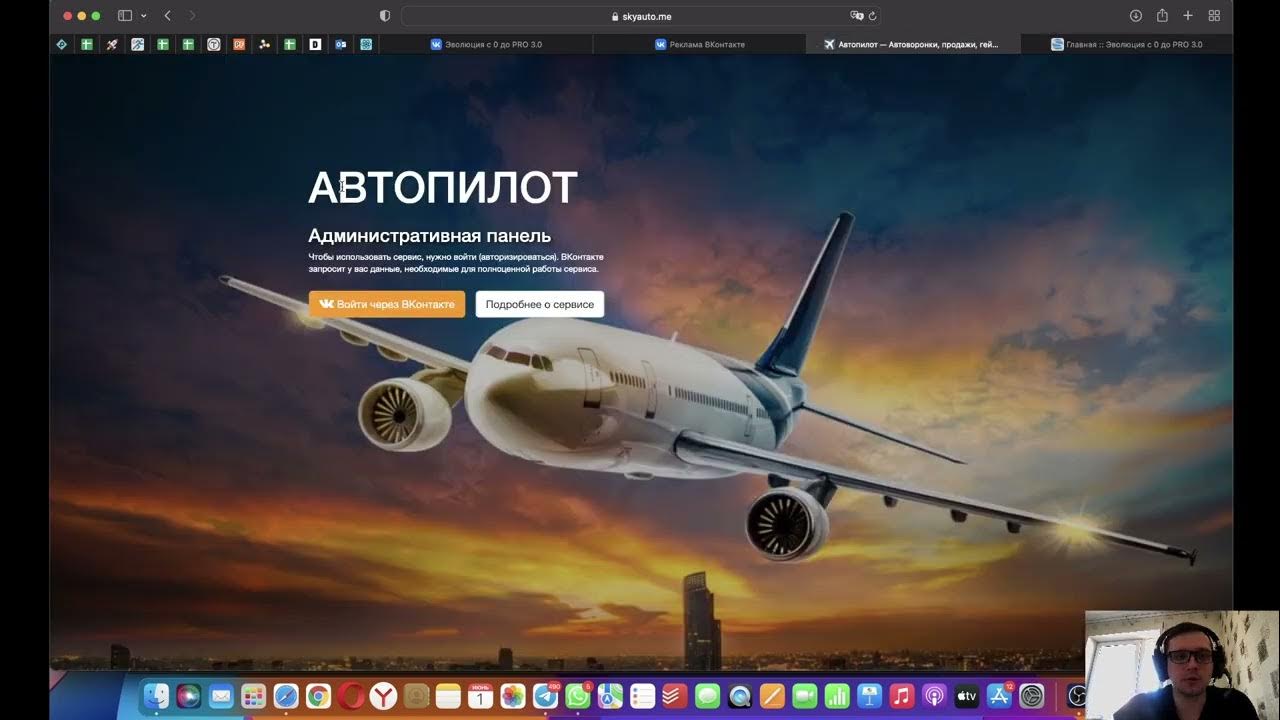Open Safari from the dock

point(286,696)
